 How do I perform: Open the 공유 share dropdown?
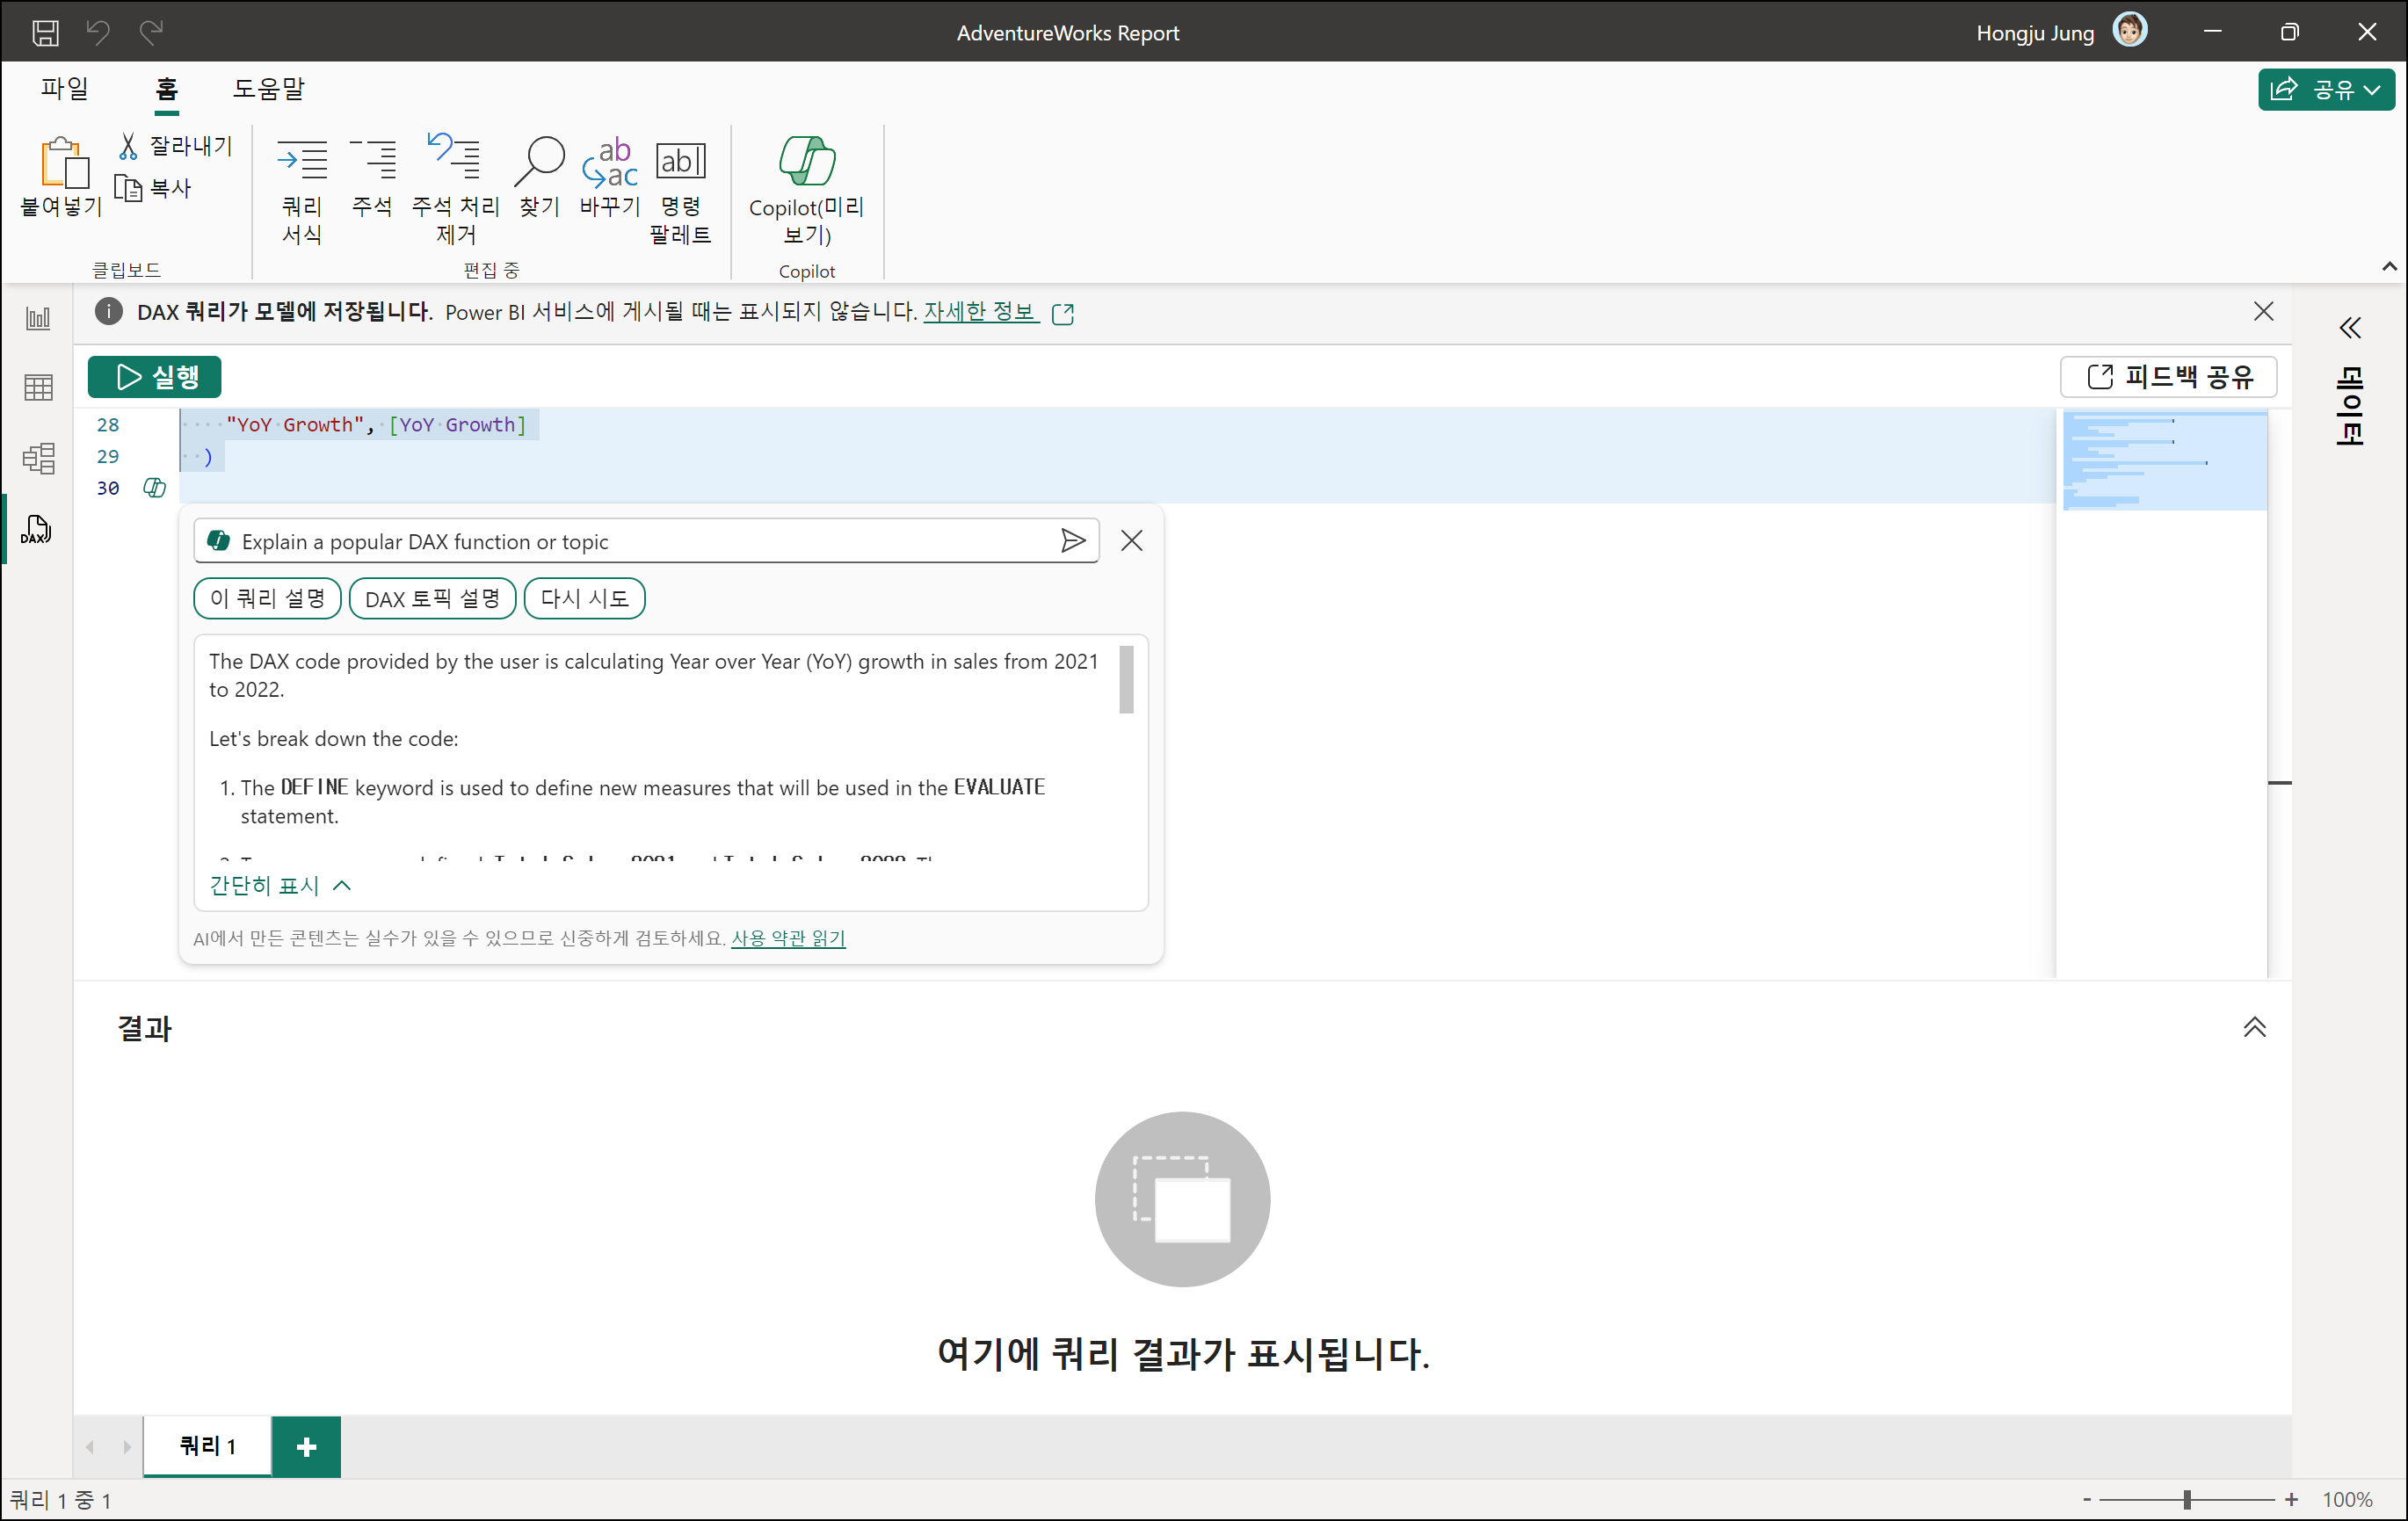[x=2325, y=90]
